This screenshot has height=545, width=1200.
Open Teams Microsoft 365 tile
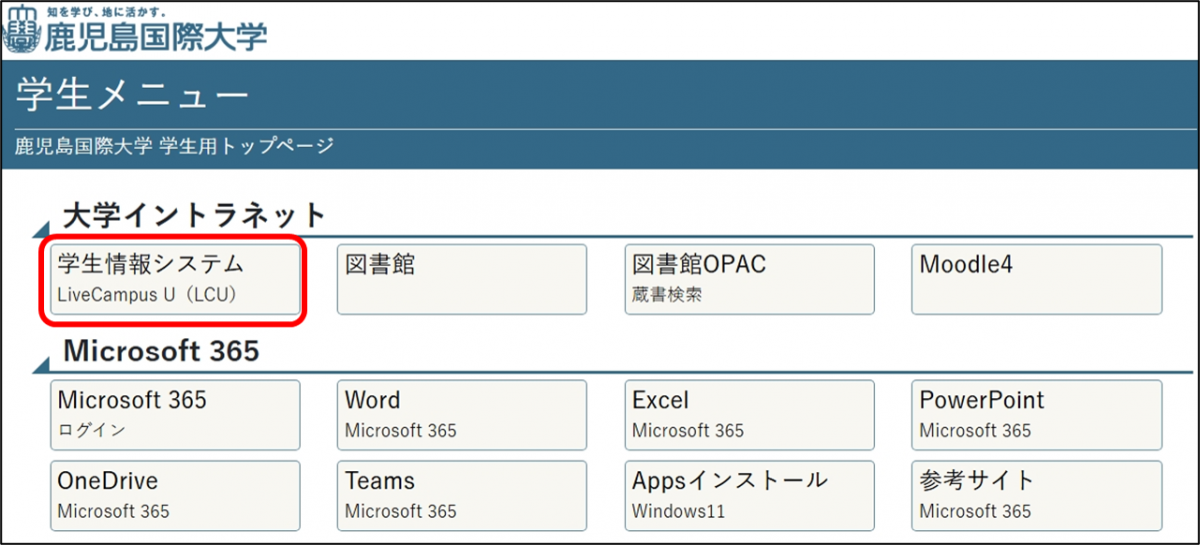tap(461, 496)
